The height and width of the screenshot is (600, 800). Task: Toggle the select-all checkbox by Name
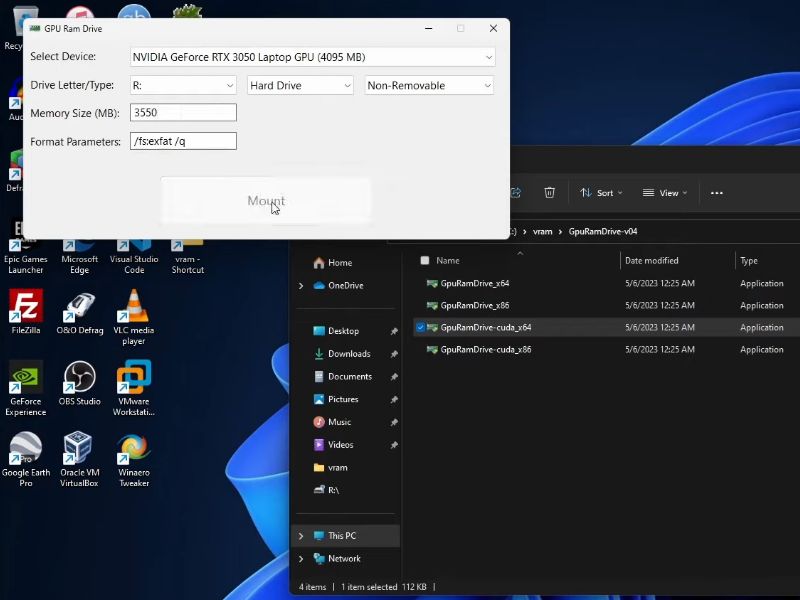[x=424, y=261]
